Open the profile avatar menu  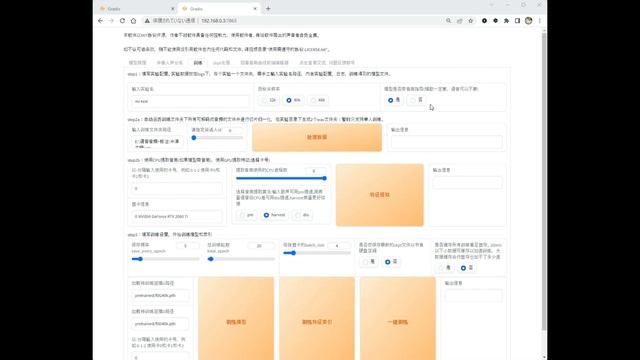(529, 20)
